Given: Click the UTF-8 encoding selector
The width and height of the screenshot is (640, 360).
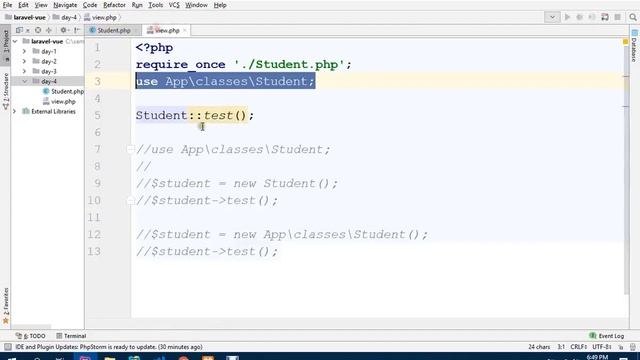Looking at the screenshot, I should [x=602, y=347].
